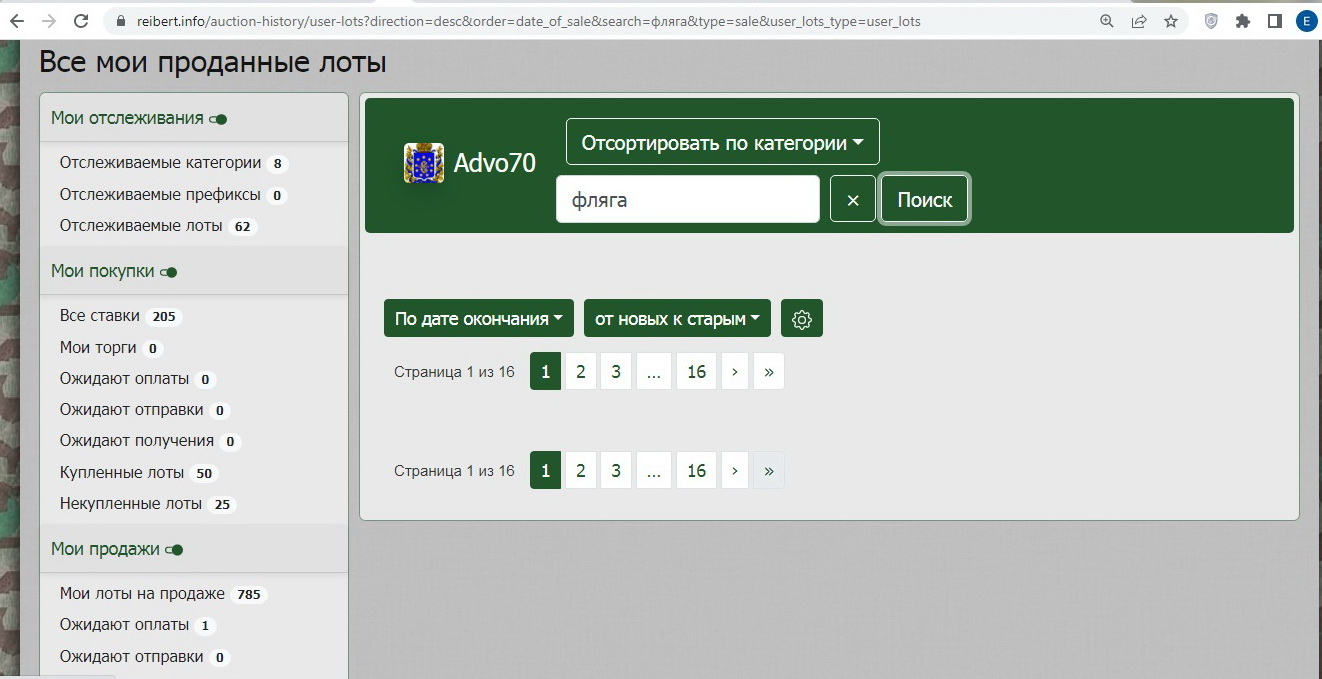Open Купленные лоты in sidebar

(x=122, y=472)
